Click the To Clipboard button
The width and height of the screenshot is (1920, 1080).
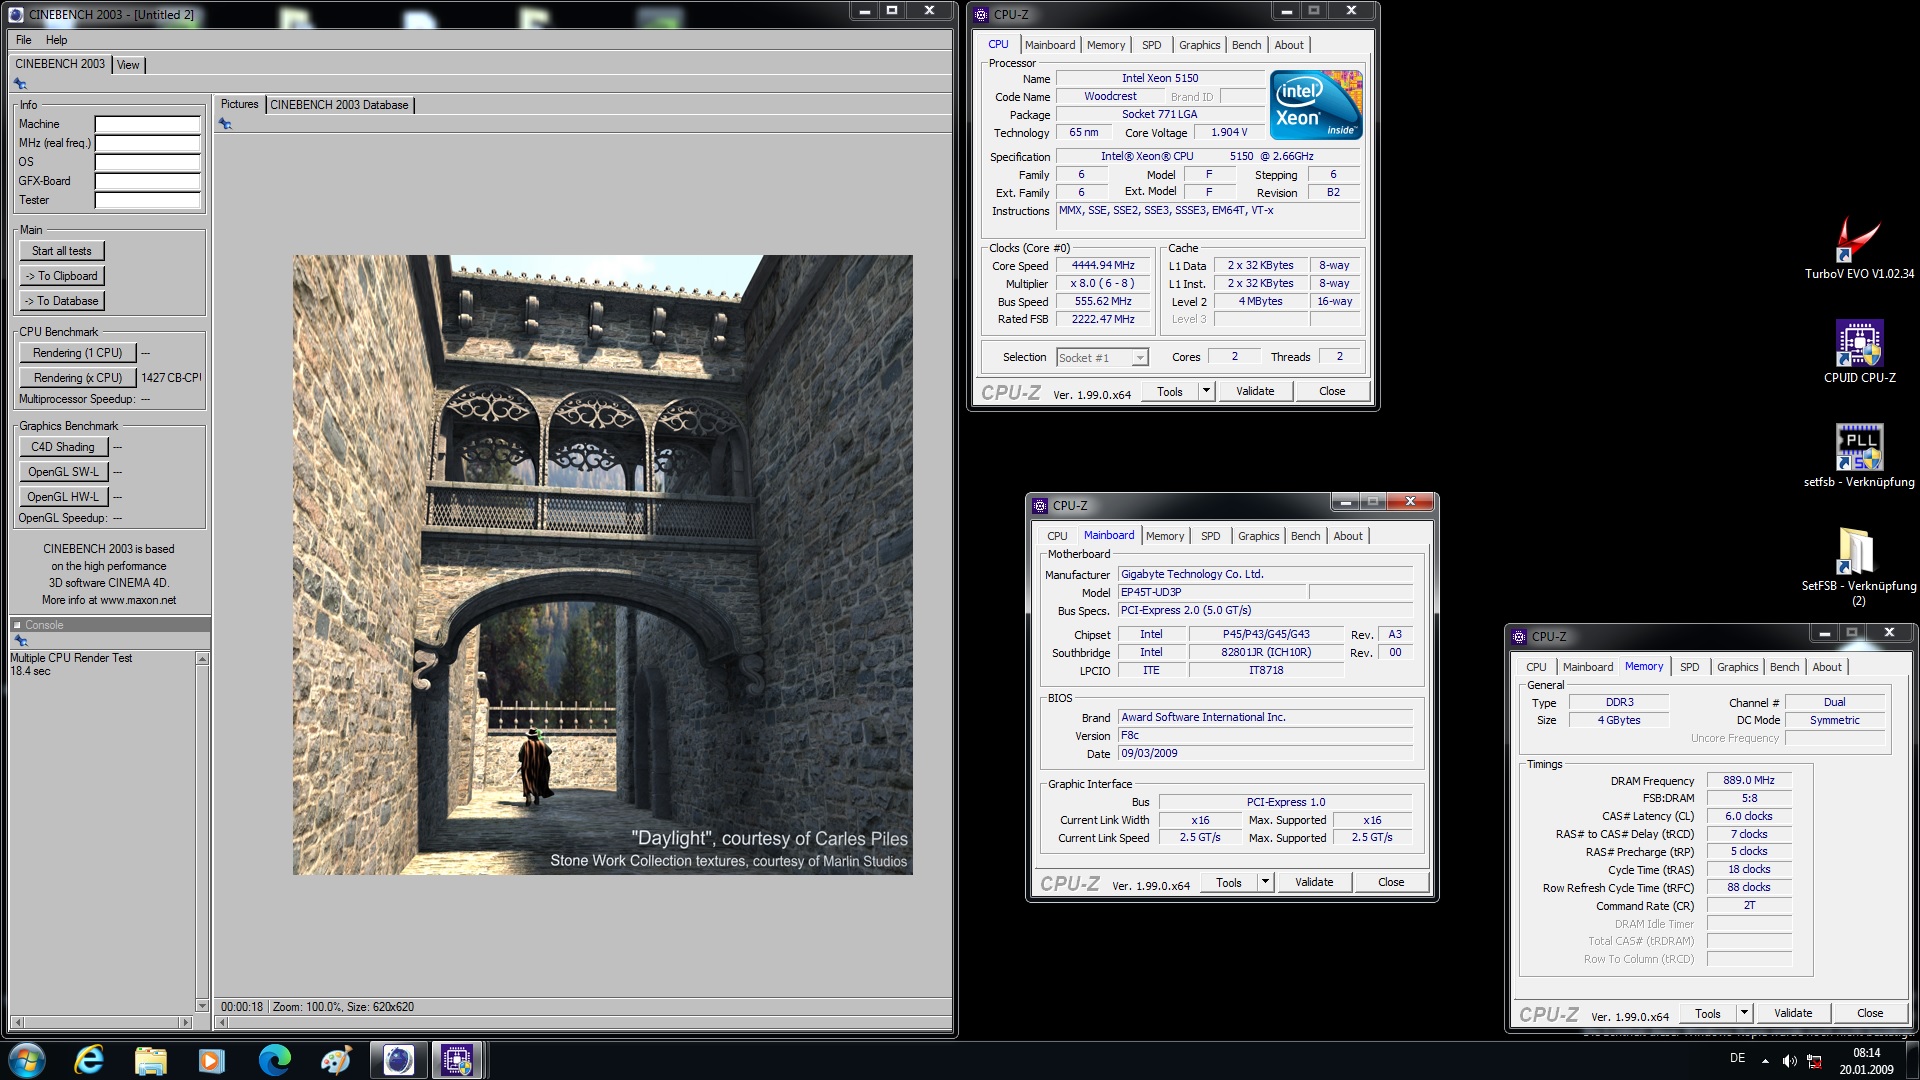62,276
